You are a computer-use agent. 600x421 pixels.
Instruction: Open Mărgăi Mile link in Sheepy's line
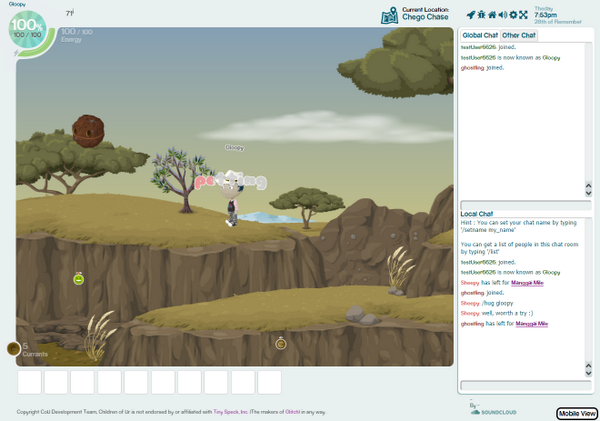[x=527, y=283]
